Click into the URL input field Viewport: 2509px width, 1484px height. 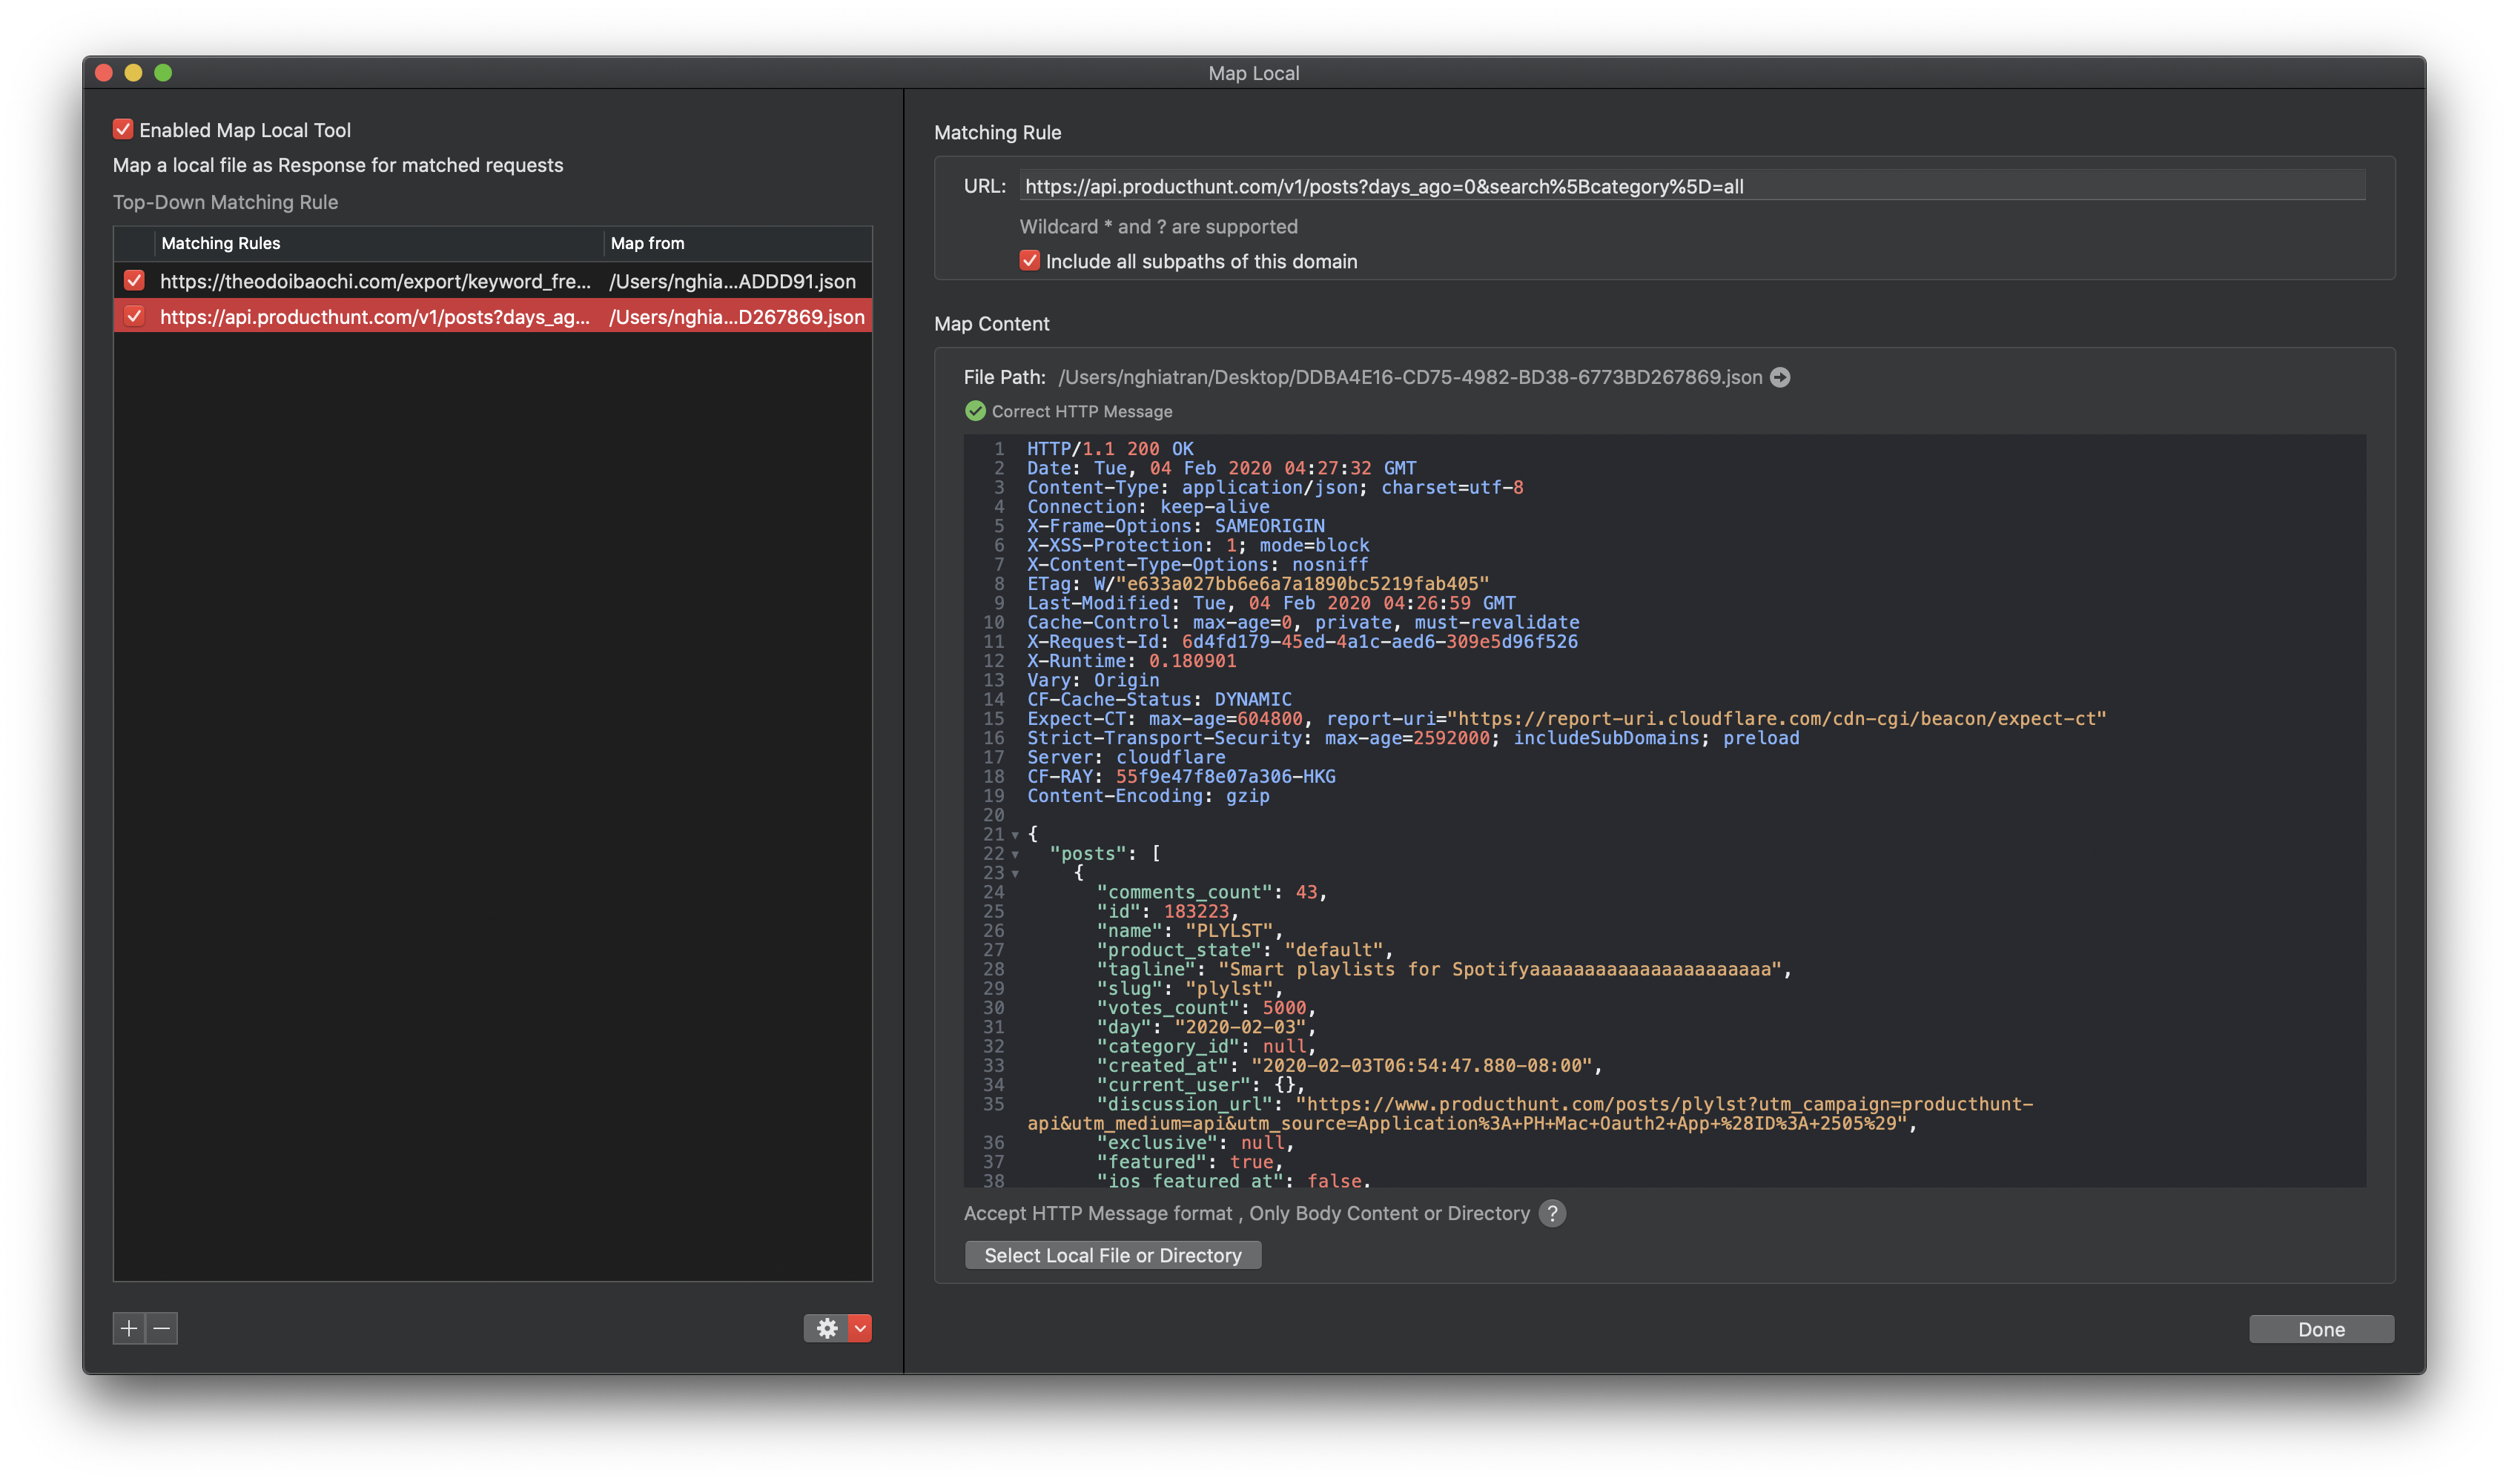click(x=1690, y=186)
